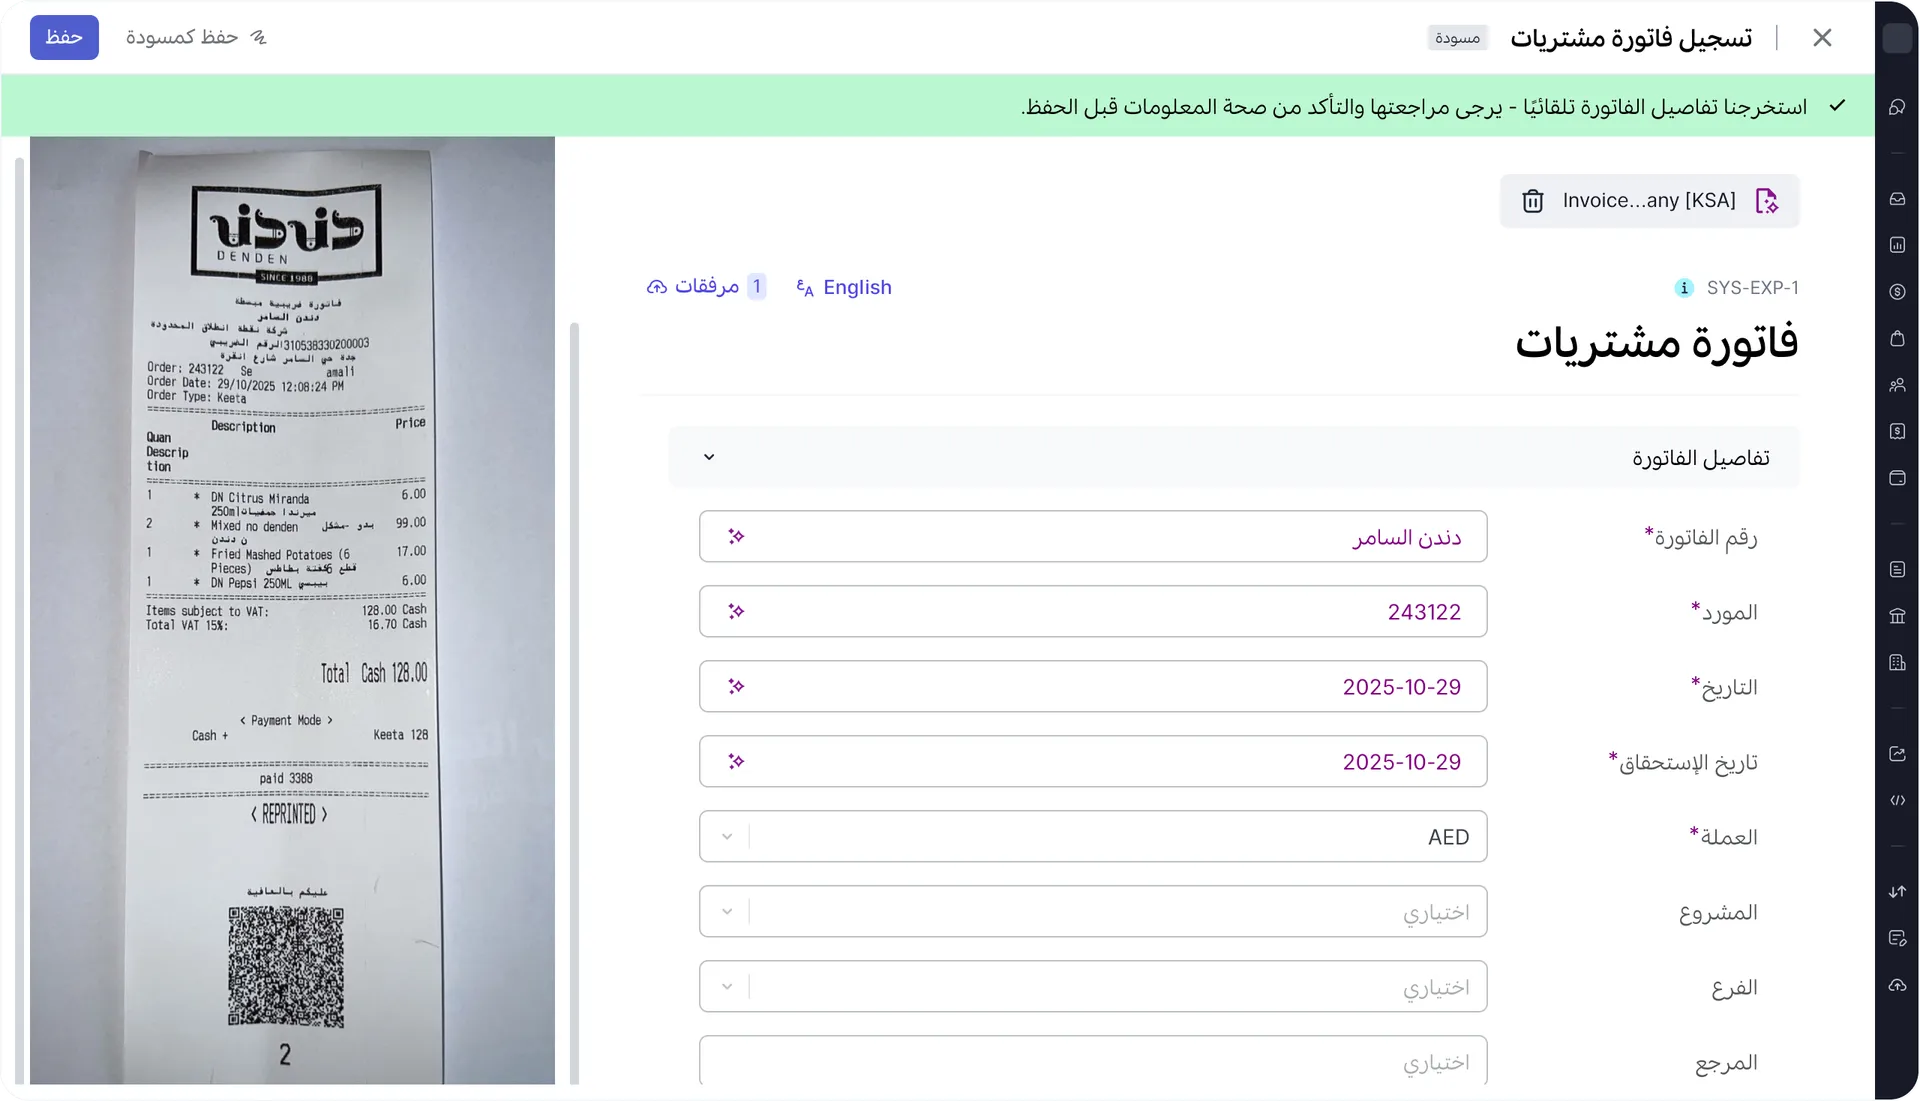Switch the invoice language to English
The width and height of the screenshot is (1920, 1101).
[843, 287]
